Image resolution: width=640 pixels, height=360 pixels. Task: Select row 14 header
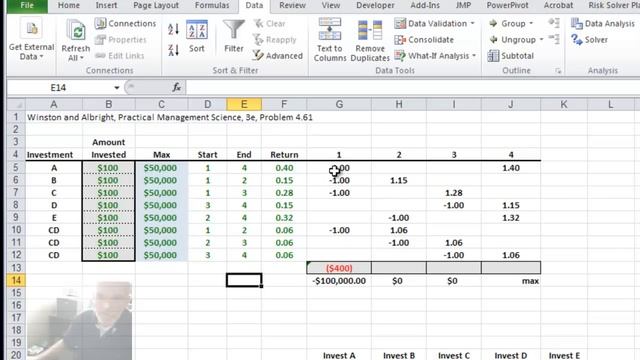16,280
